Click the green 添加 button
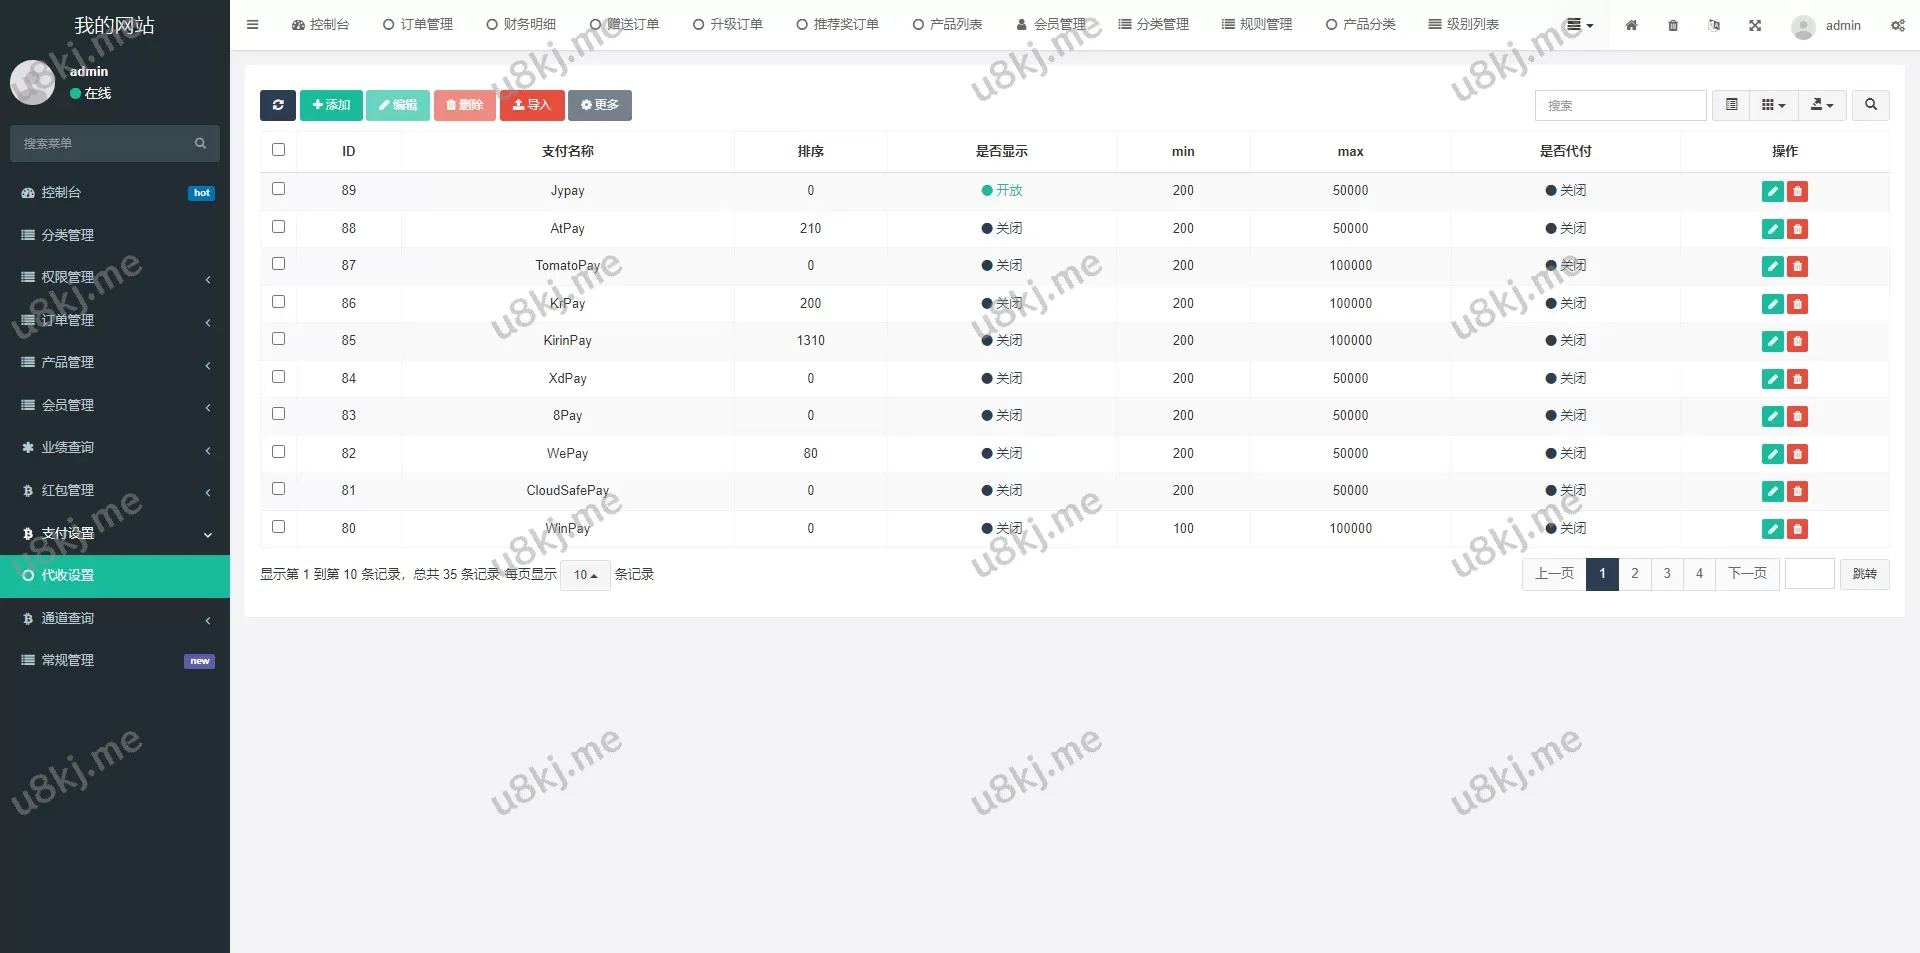Viewport: 1920px width, 953px height. [331, 105]
